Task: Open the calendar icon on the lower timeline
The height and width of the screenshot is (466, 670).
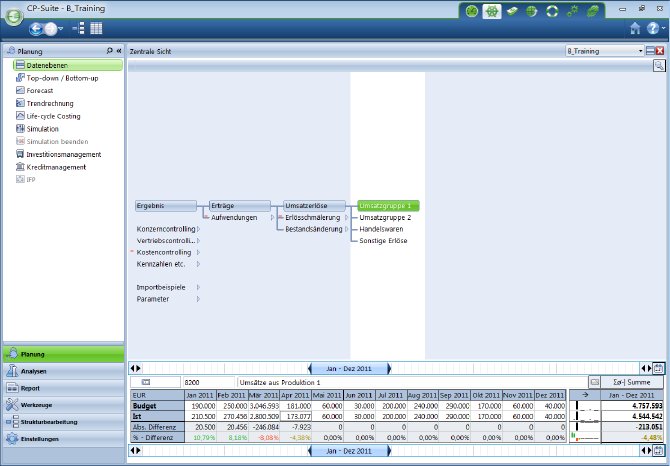Action: (x=658, y=451)
